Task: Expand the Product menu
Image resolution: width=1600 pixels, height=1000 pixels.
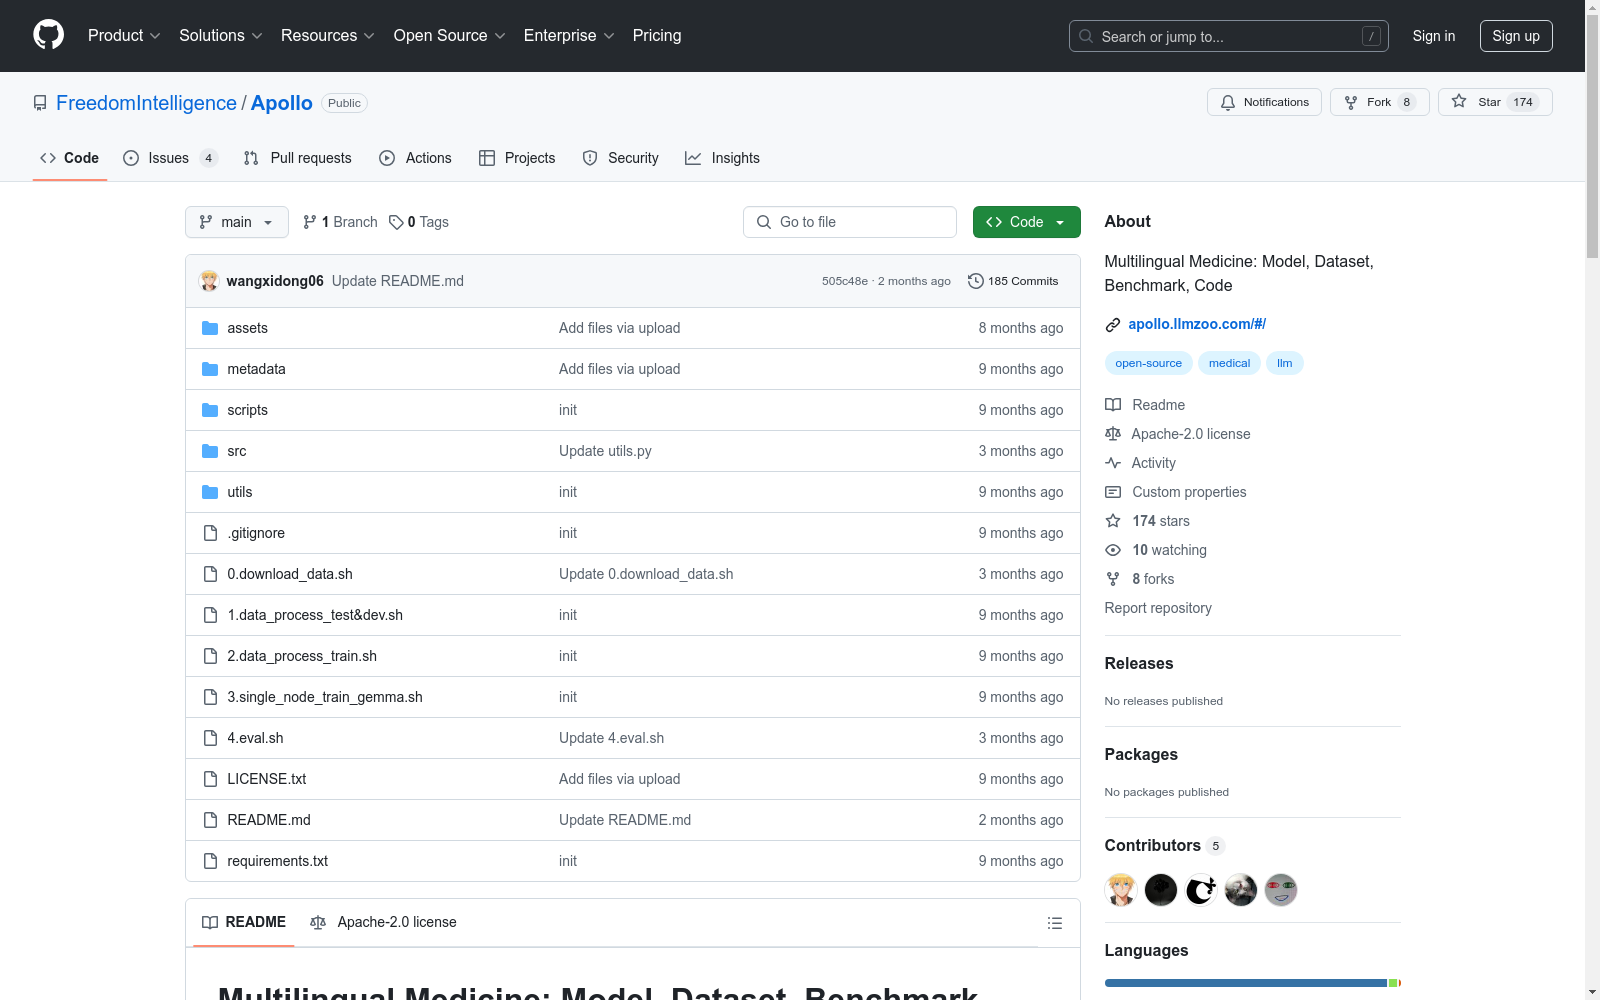Action: coord(124,36)
